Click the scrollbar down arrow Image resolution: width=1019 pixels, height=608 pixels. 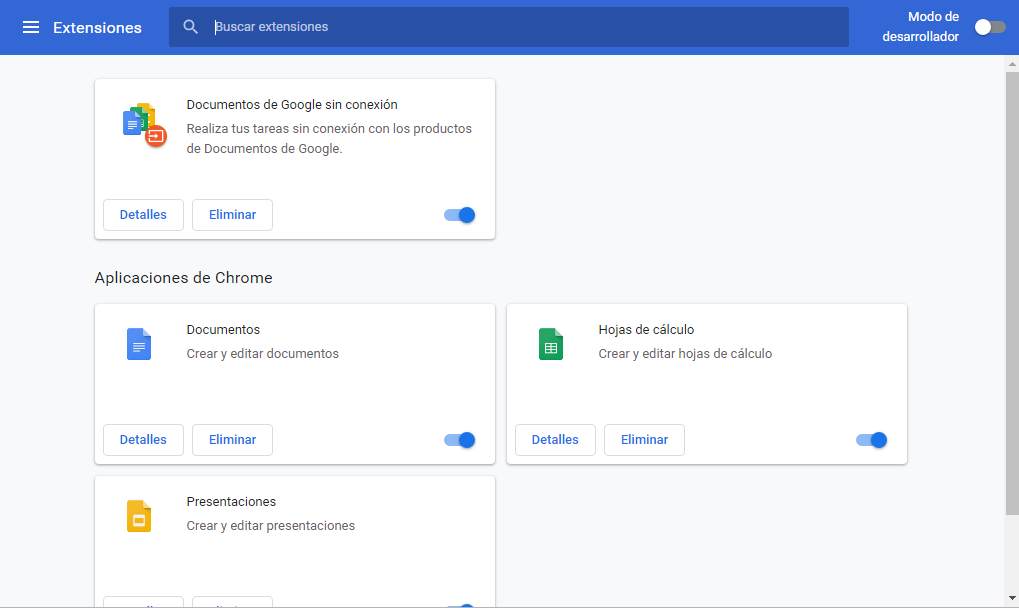pyautogui.click(x=1012, y=598)
